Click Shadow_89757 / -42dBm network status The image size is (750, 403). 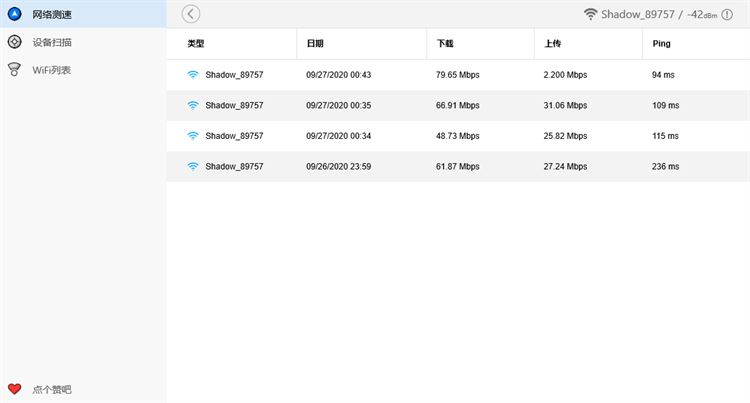(x=659, y=14)
